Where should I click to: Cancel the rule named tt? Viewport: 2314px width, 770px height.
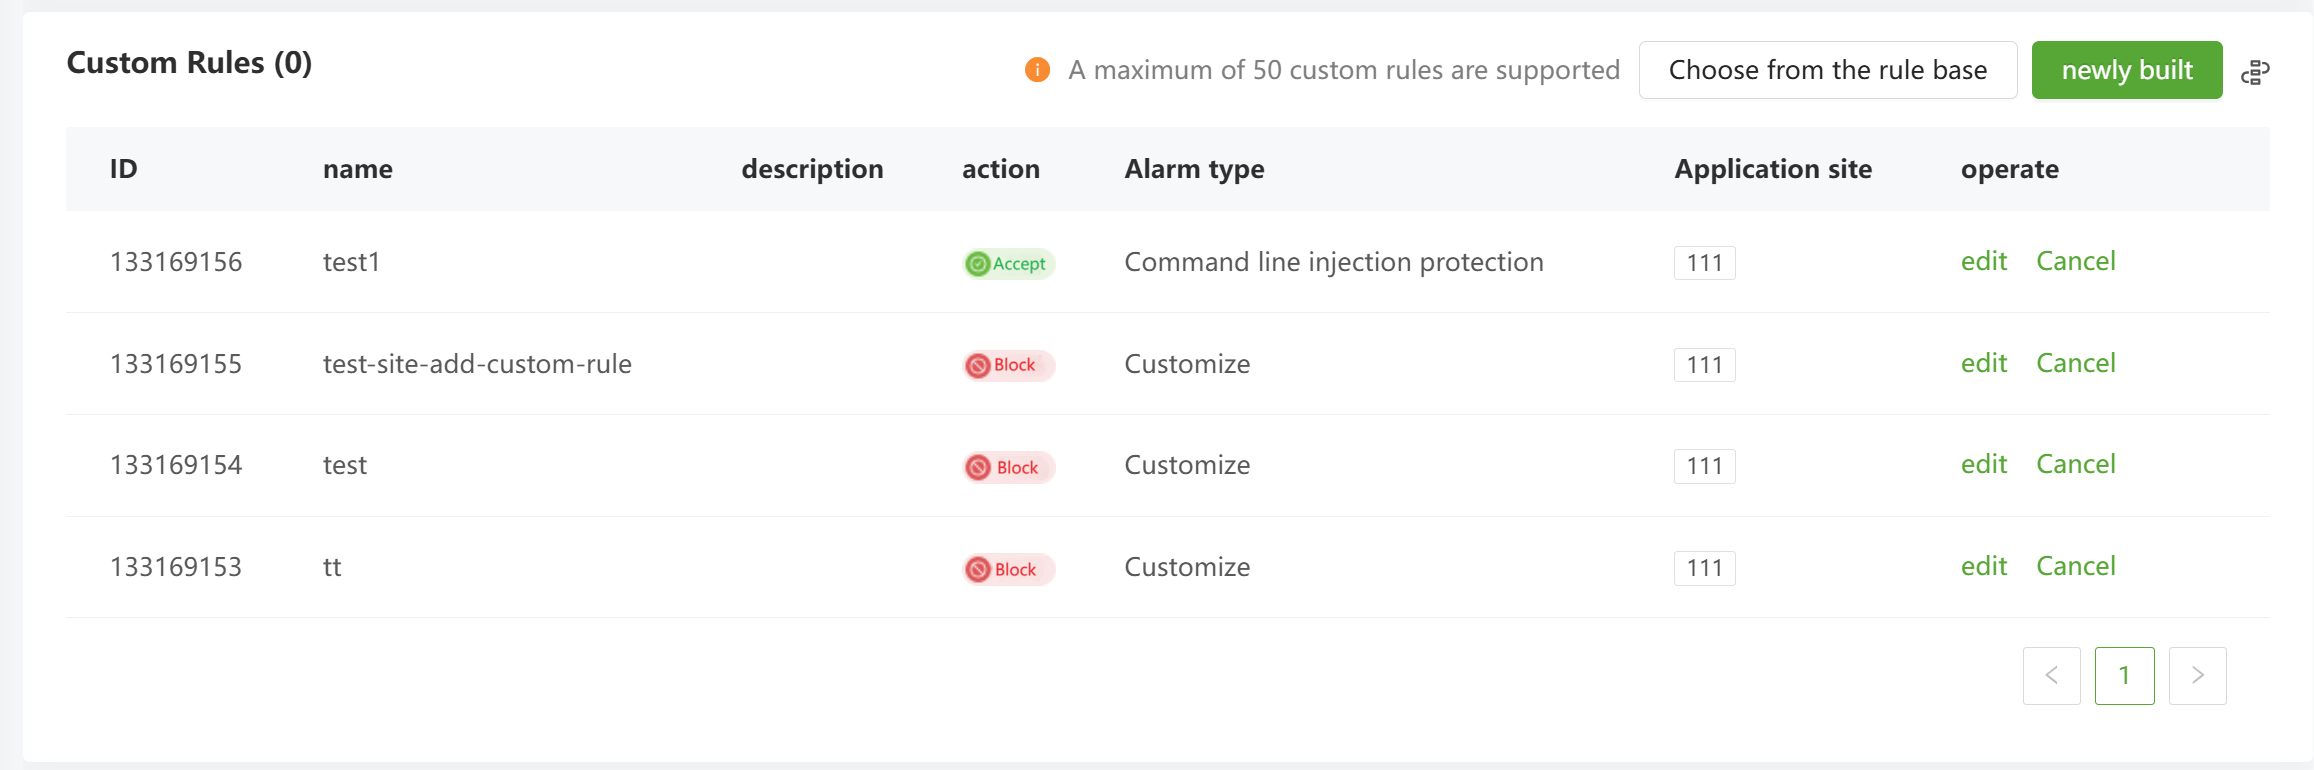click(2076, 566)
